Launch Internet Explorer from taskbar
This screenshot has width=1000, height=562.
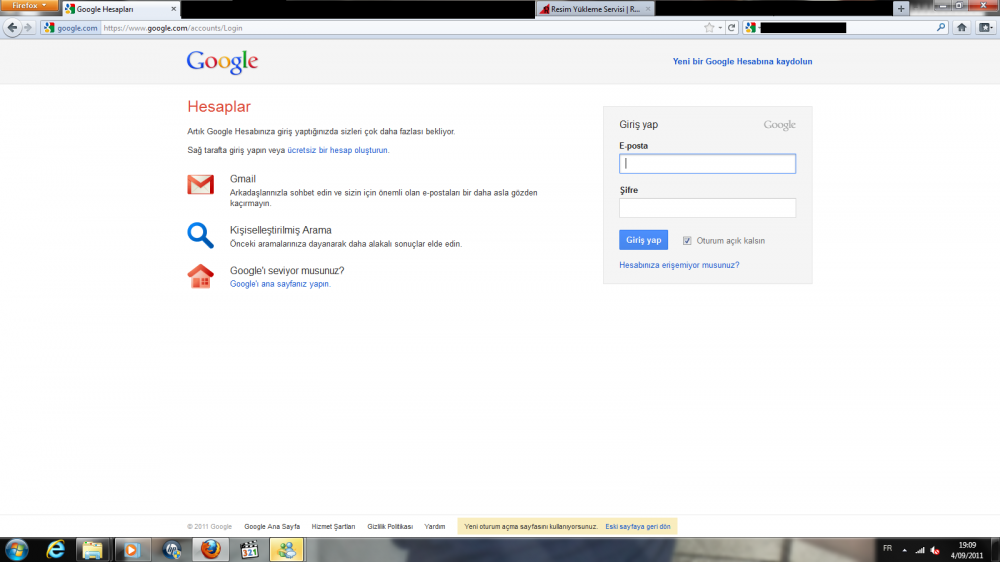(x=55, y=550)
